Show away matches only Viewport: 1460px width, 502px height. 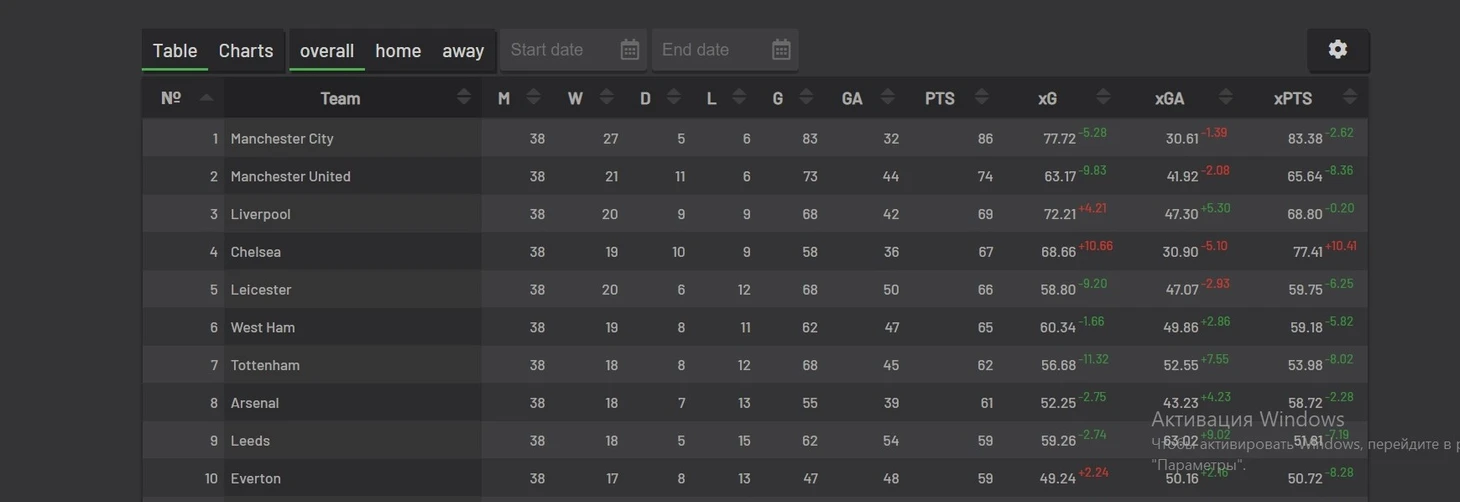click(x=463, y=51)
